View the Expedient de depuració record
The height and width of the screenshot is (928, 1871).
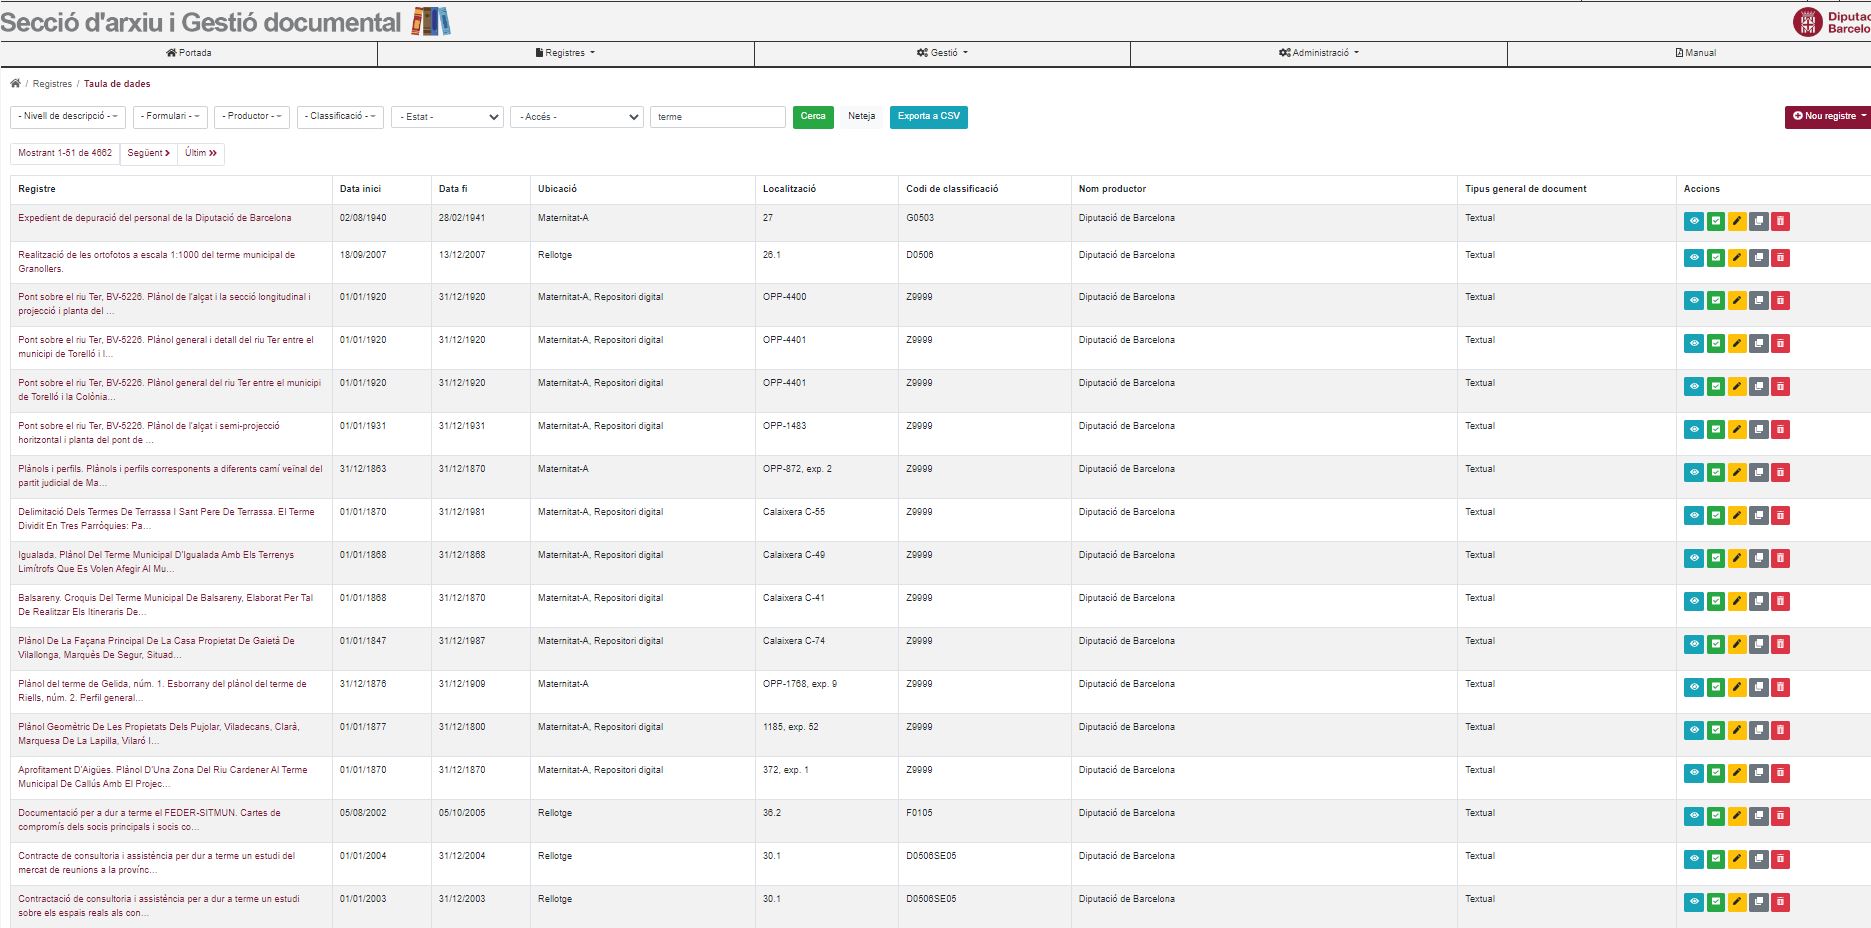[x=1693, y=221]
